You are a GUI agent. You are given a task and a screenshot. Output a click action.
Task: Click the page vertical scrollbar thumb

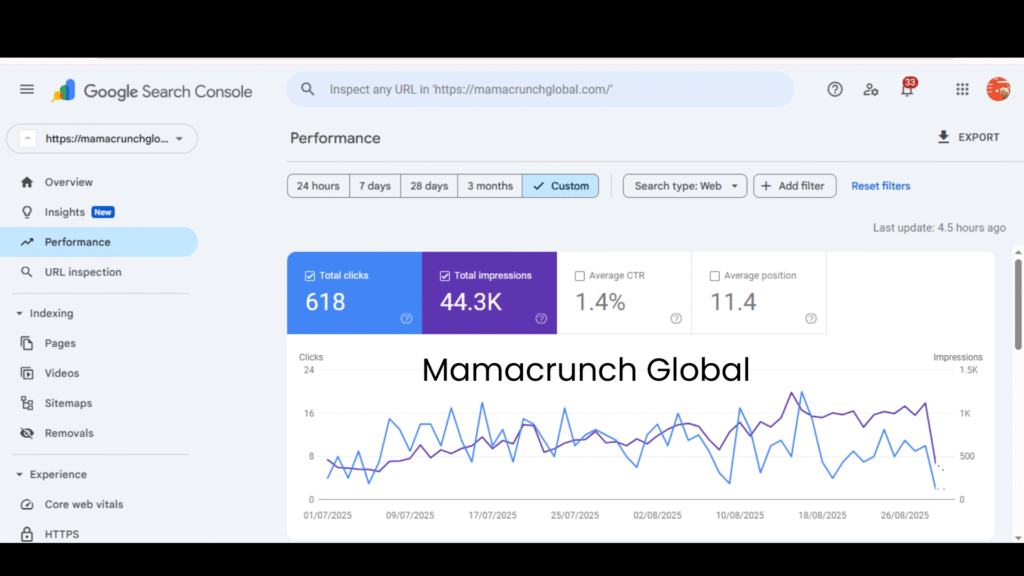click(x=1018, y=304)
